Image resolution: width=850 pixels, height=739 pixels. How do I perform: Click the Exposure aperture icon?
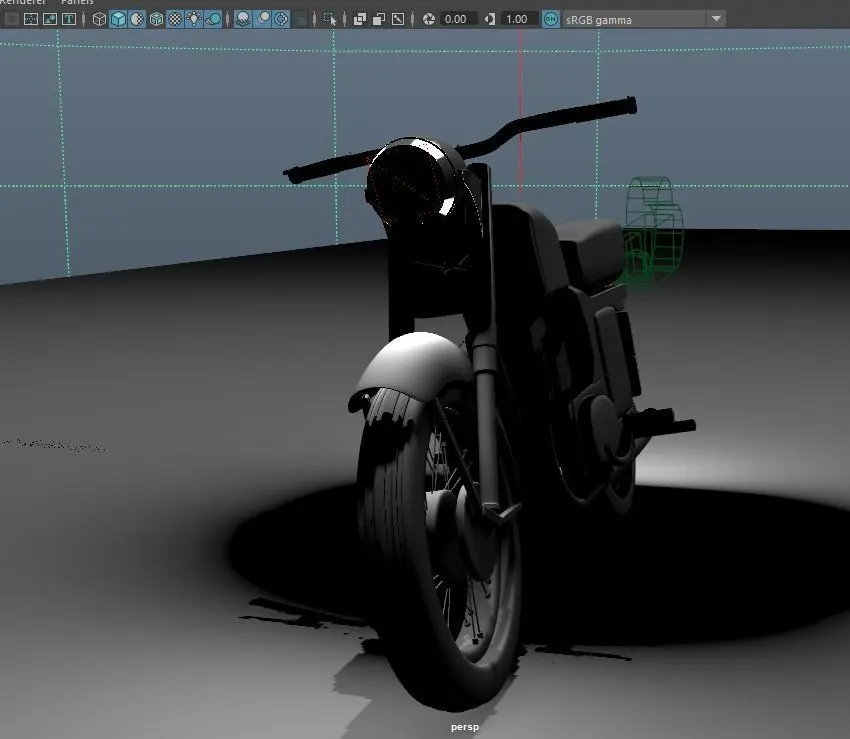pyautogui.click(x=429, y=20)
